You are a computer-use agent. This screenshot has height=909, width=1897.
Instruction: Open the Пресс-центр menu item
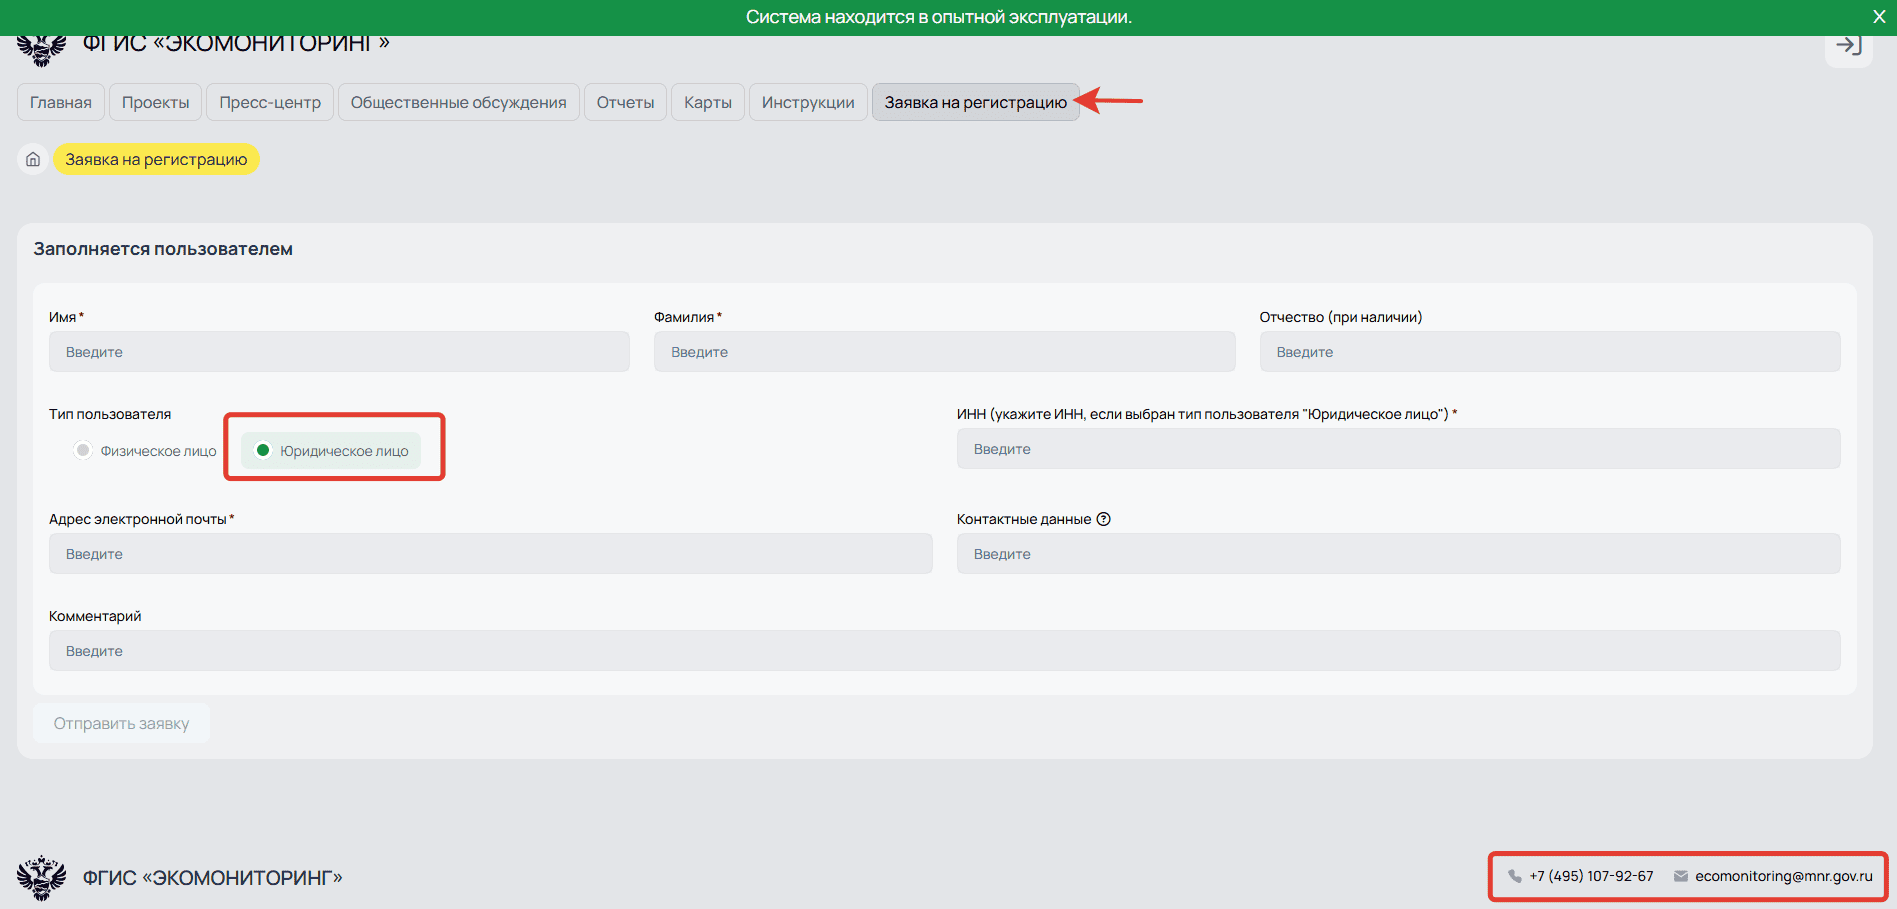click(x=270, y=102)
